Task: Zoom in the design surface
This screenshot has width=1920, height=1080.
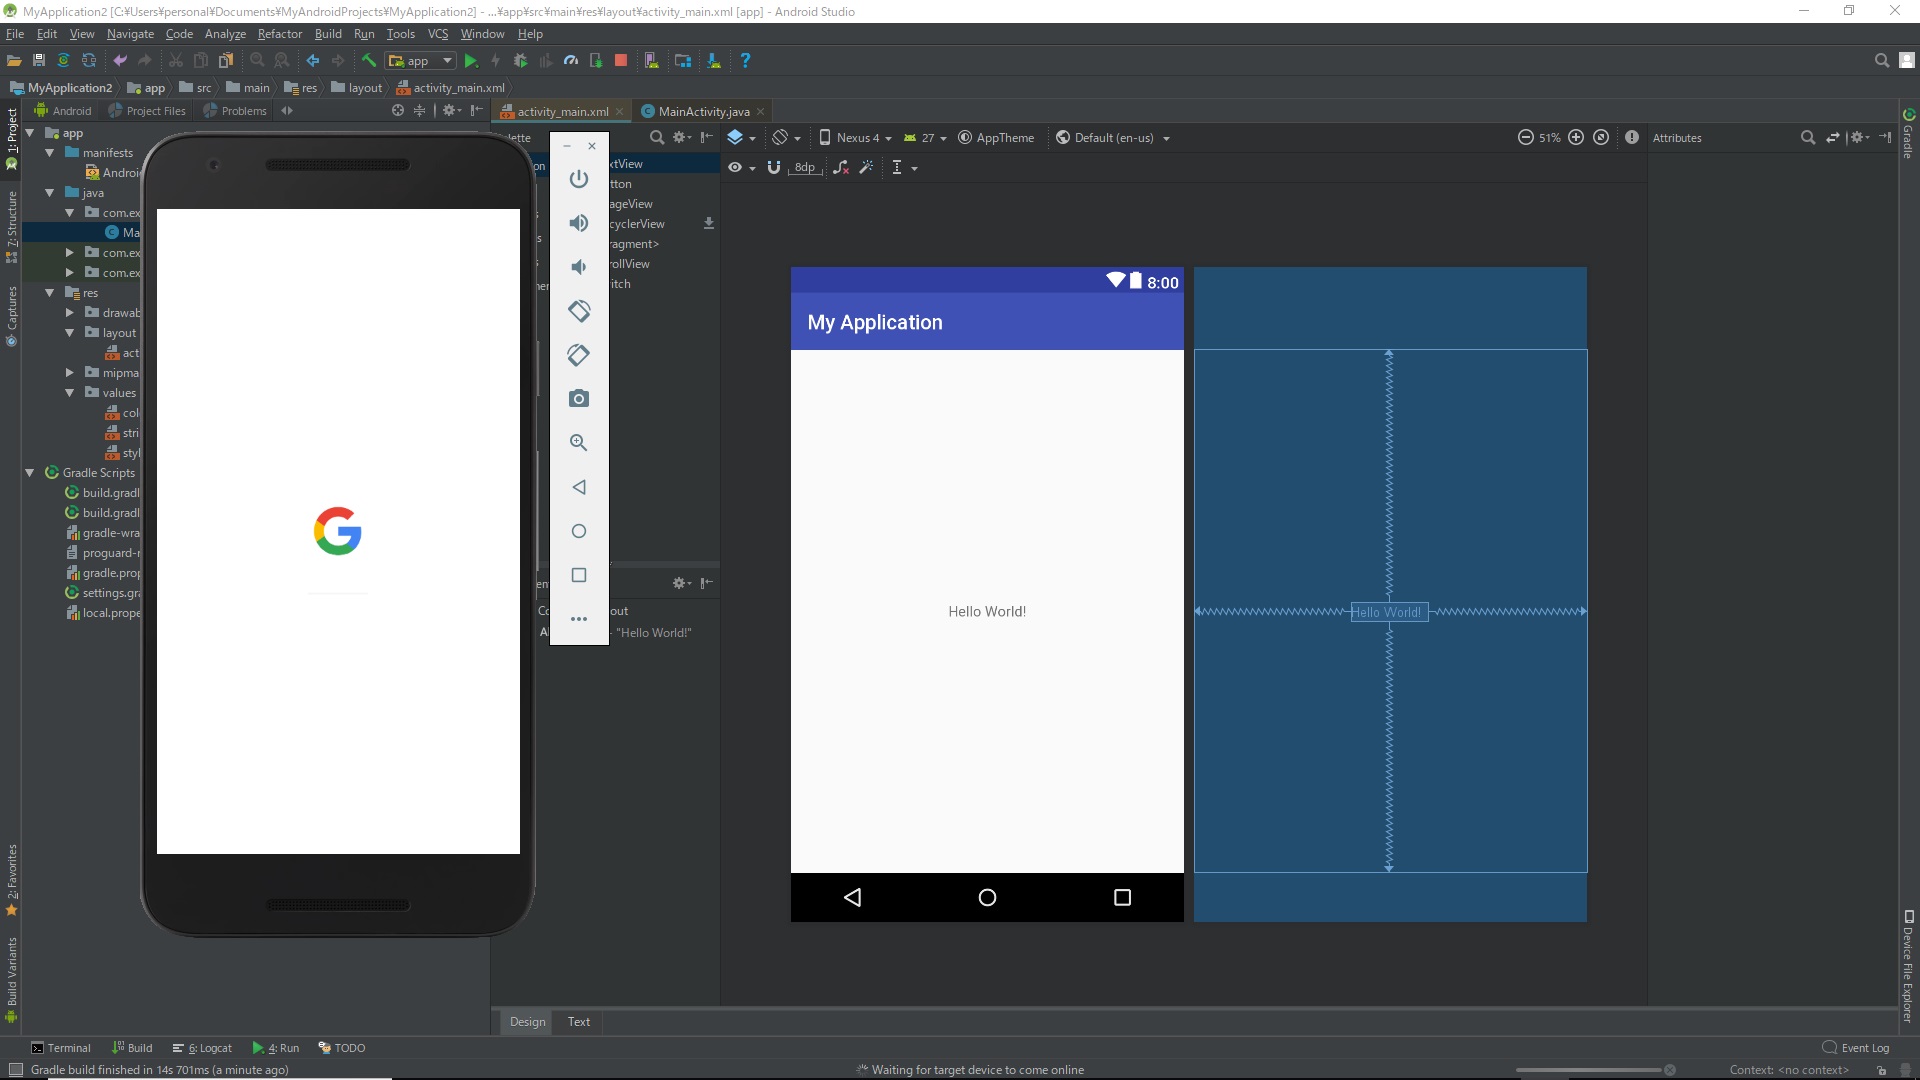Action: 1576,138
